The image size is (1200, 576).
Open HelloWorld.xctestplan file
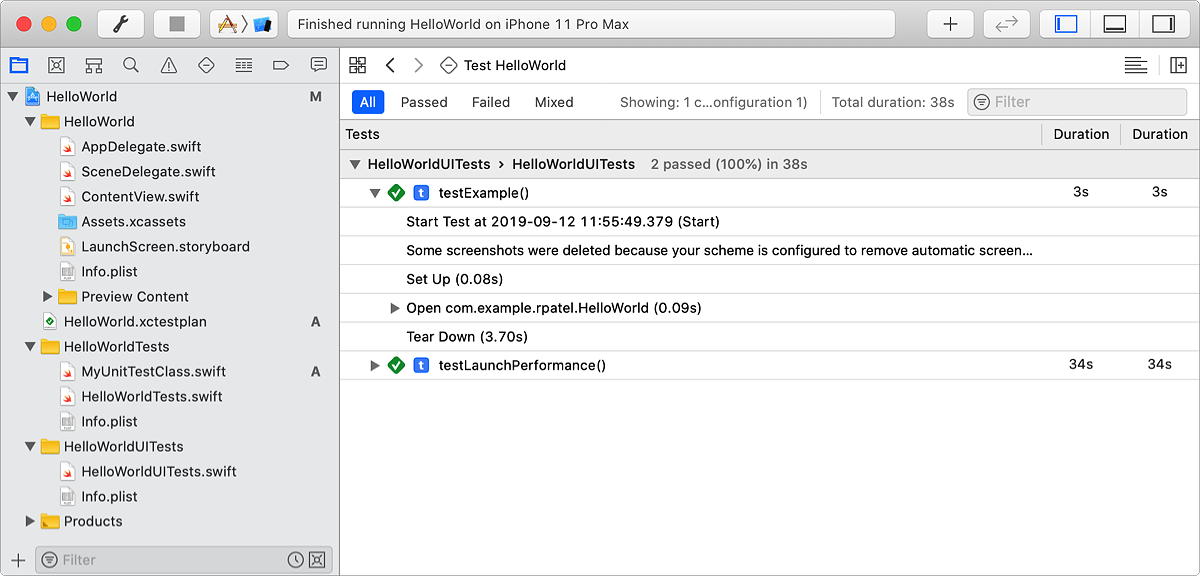pyautogui.click(x=135, y=322)
